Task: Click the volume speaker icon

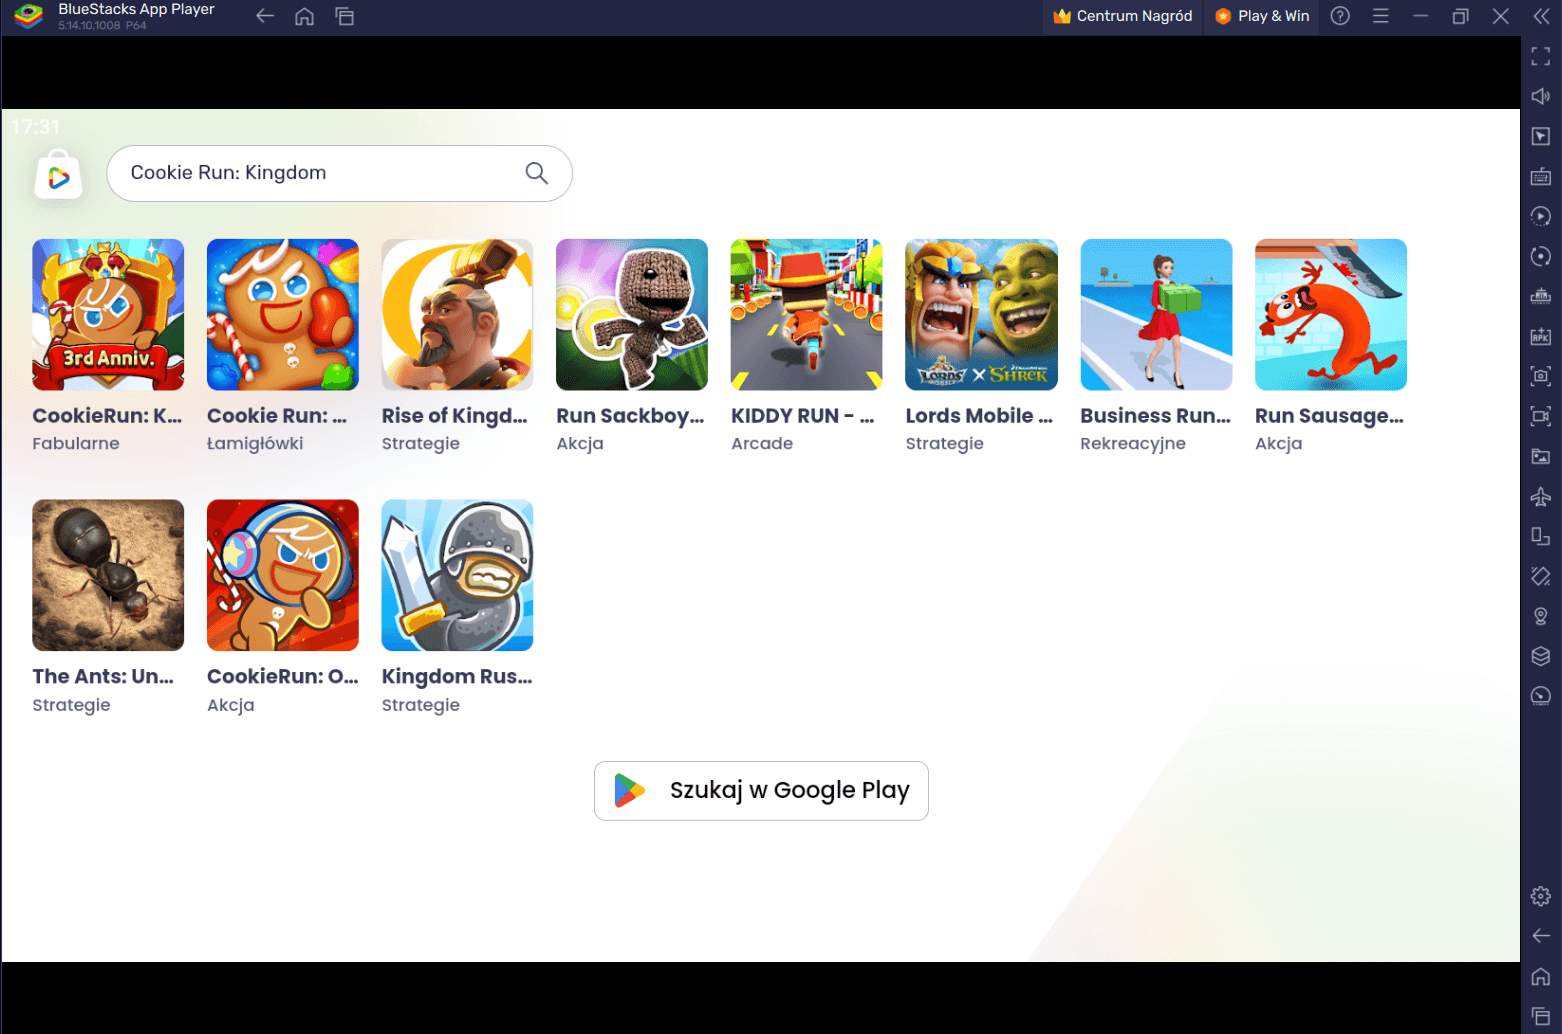Action: (1541, 96)
